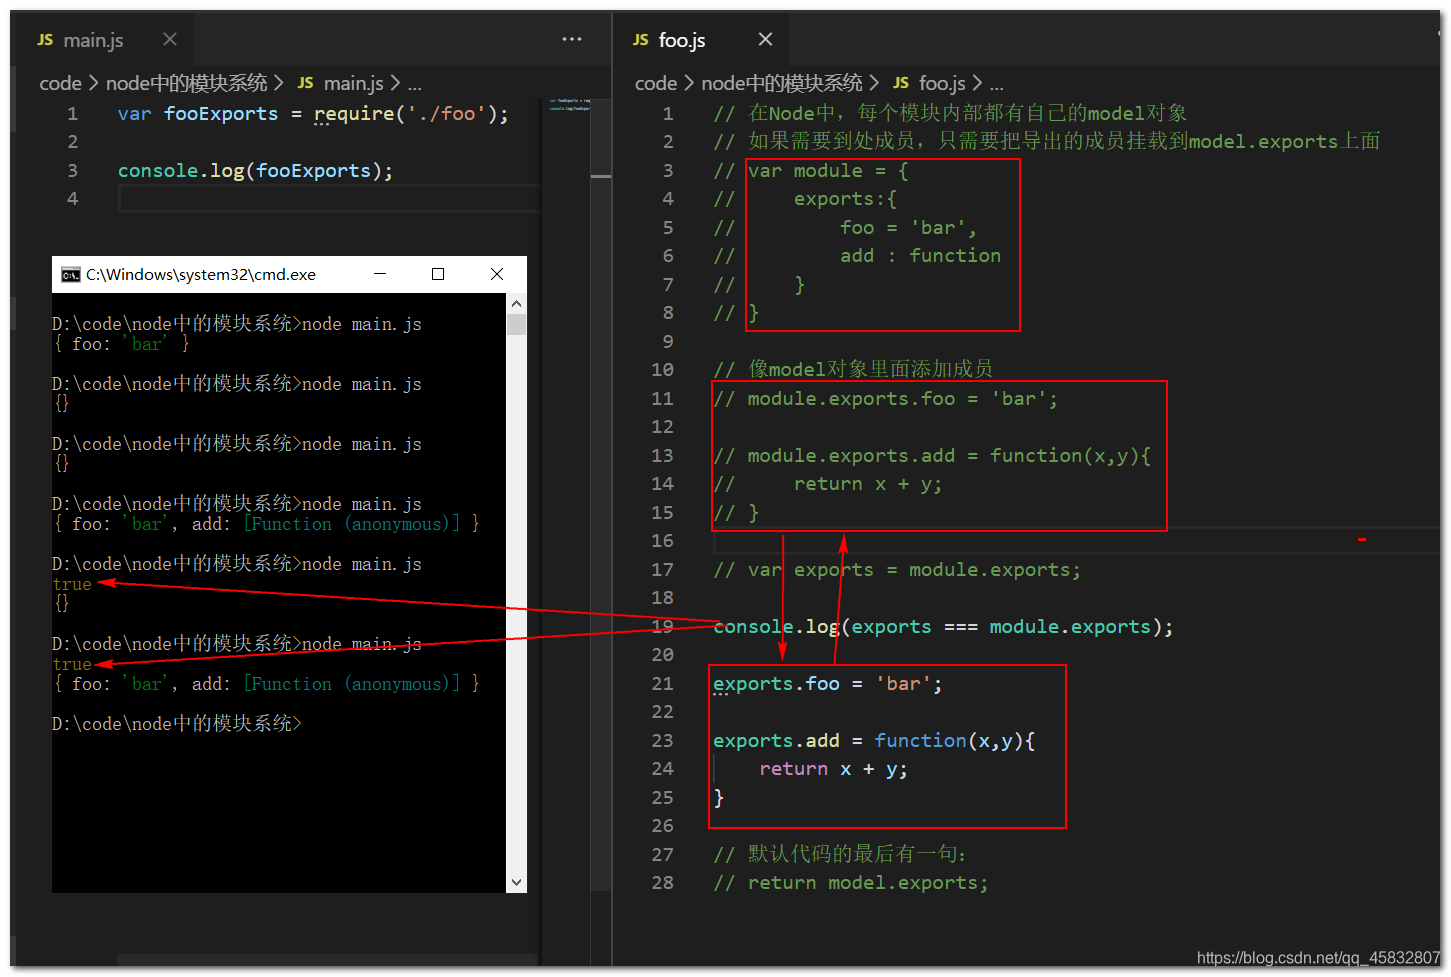This screenshot has height=977, width=1451.
Task: Click 'node中的模块系统' breadcrumb in foo.js editor
Action: point(782,83)
